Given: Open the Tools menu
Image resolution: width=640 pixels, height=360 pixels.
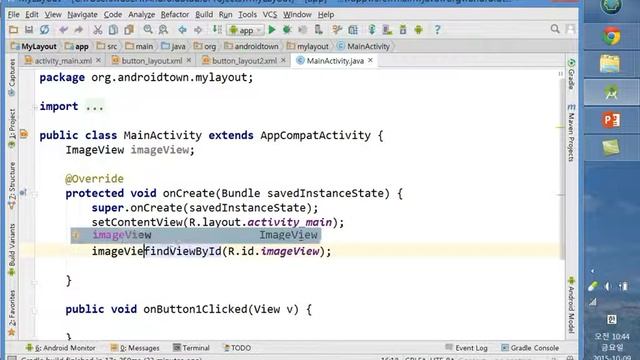Looking at the screenshot, I should click(247, 14).
